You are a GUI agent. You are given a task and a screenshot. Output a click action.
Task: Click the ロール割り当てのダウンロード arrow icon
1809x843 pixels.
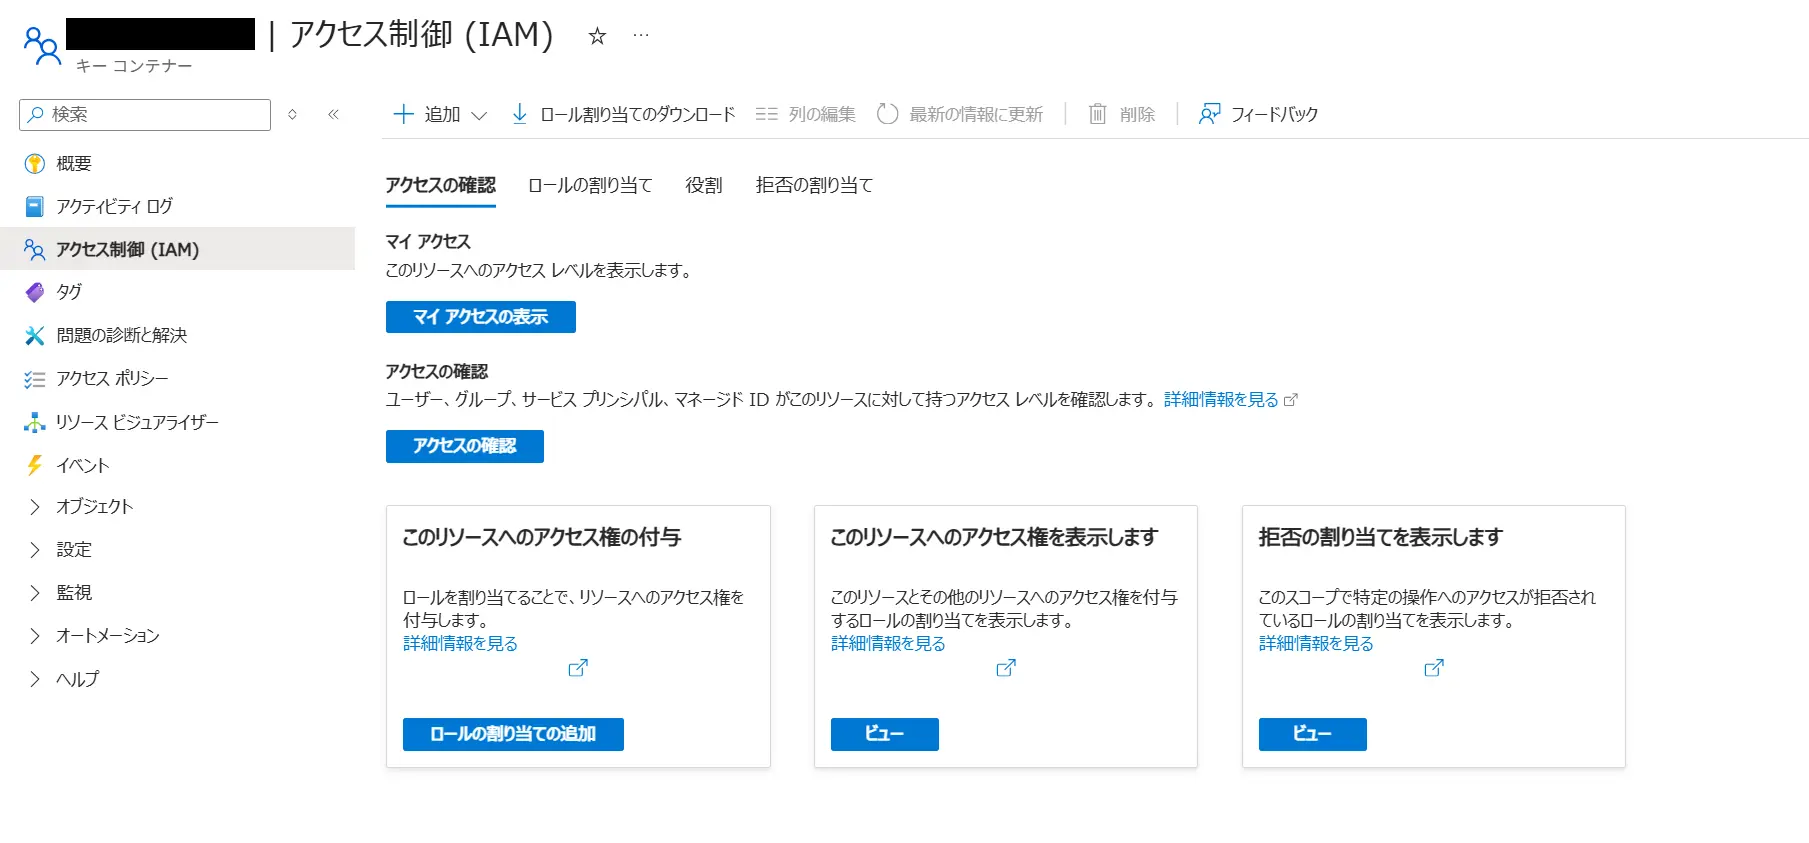coord(519,114)
